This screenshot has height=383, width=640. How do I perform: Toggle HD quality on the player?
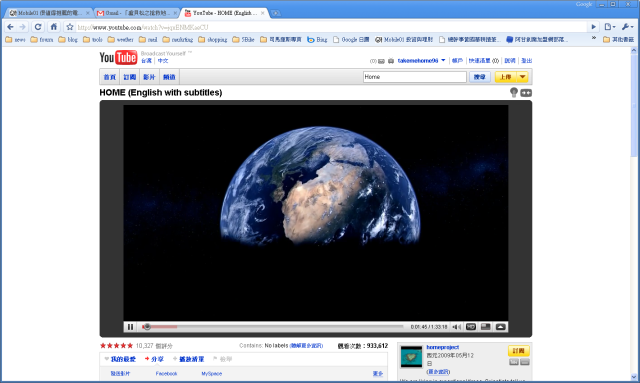tap(471, 327)
